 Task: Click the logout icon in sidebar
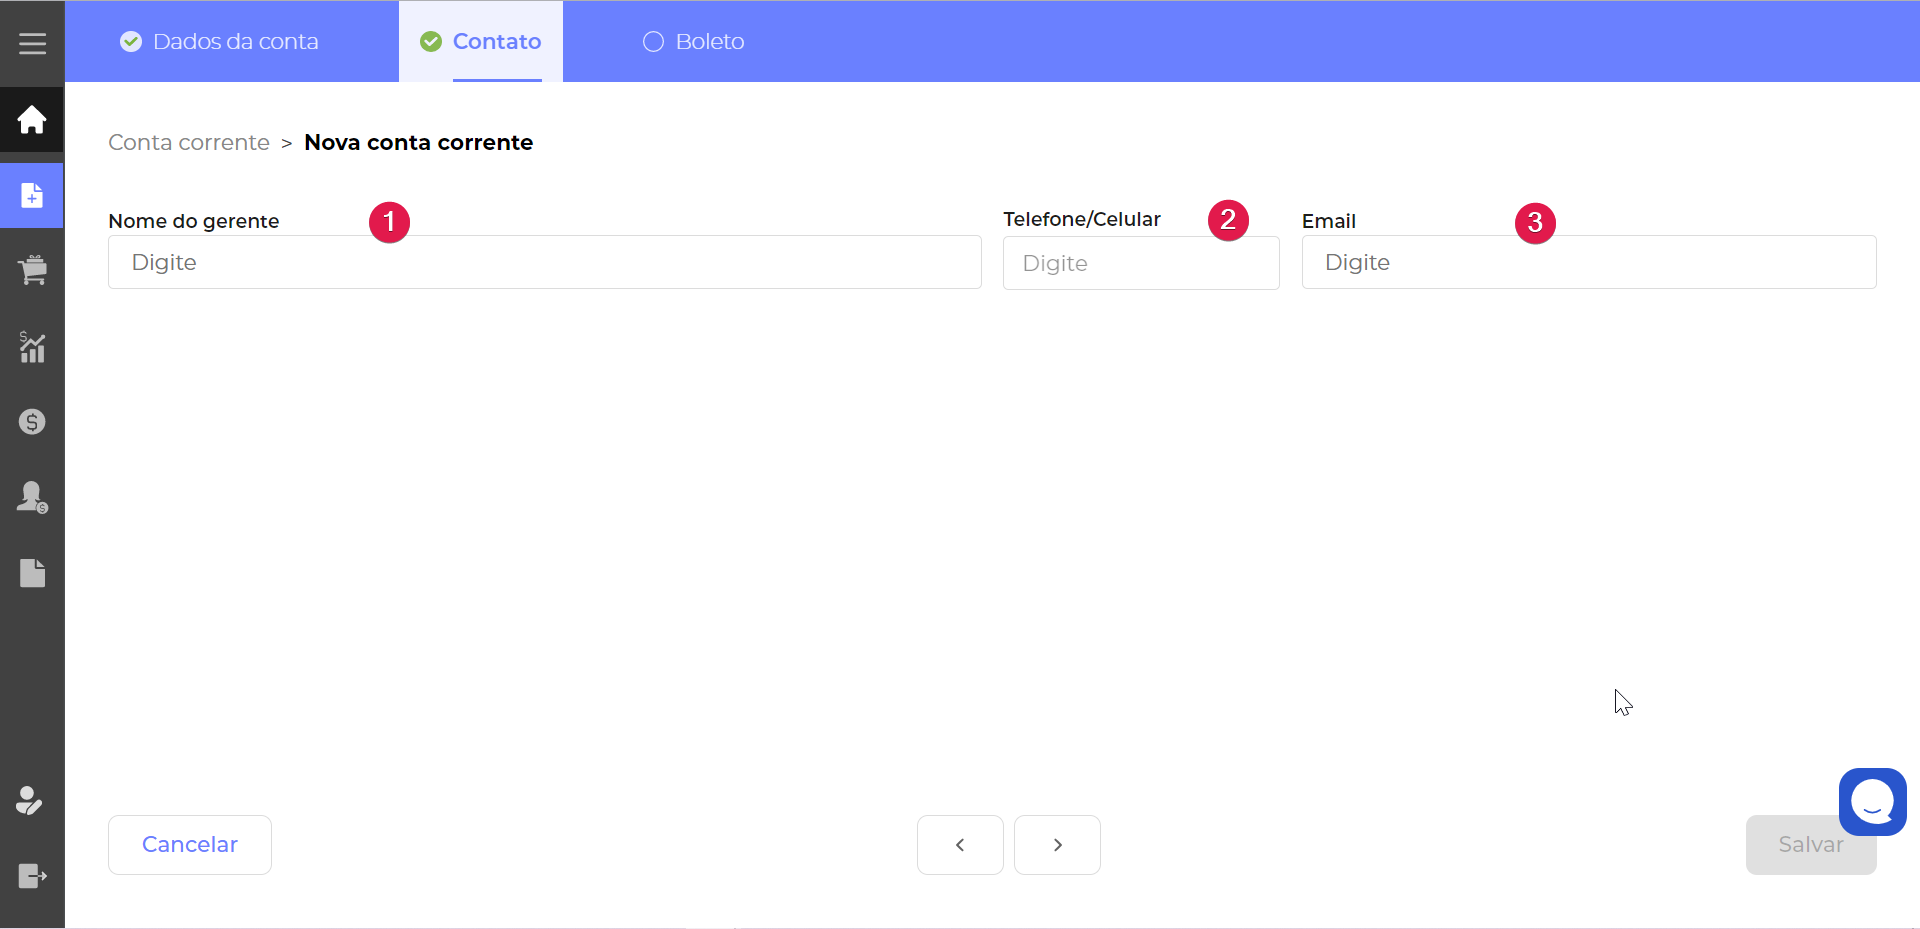(32, 876)
